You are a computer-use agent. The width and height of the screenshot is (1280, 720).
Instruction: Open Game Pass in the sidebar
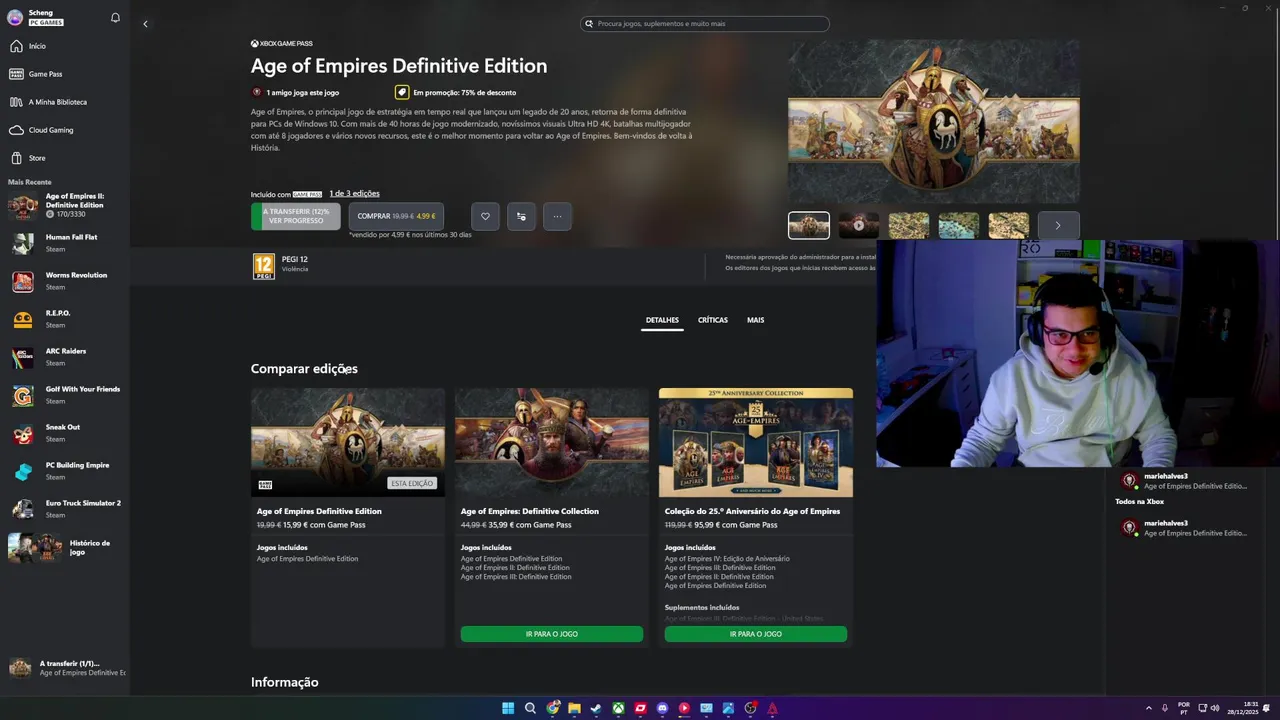coord(65,74)
